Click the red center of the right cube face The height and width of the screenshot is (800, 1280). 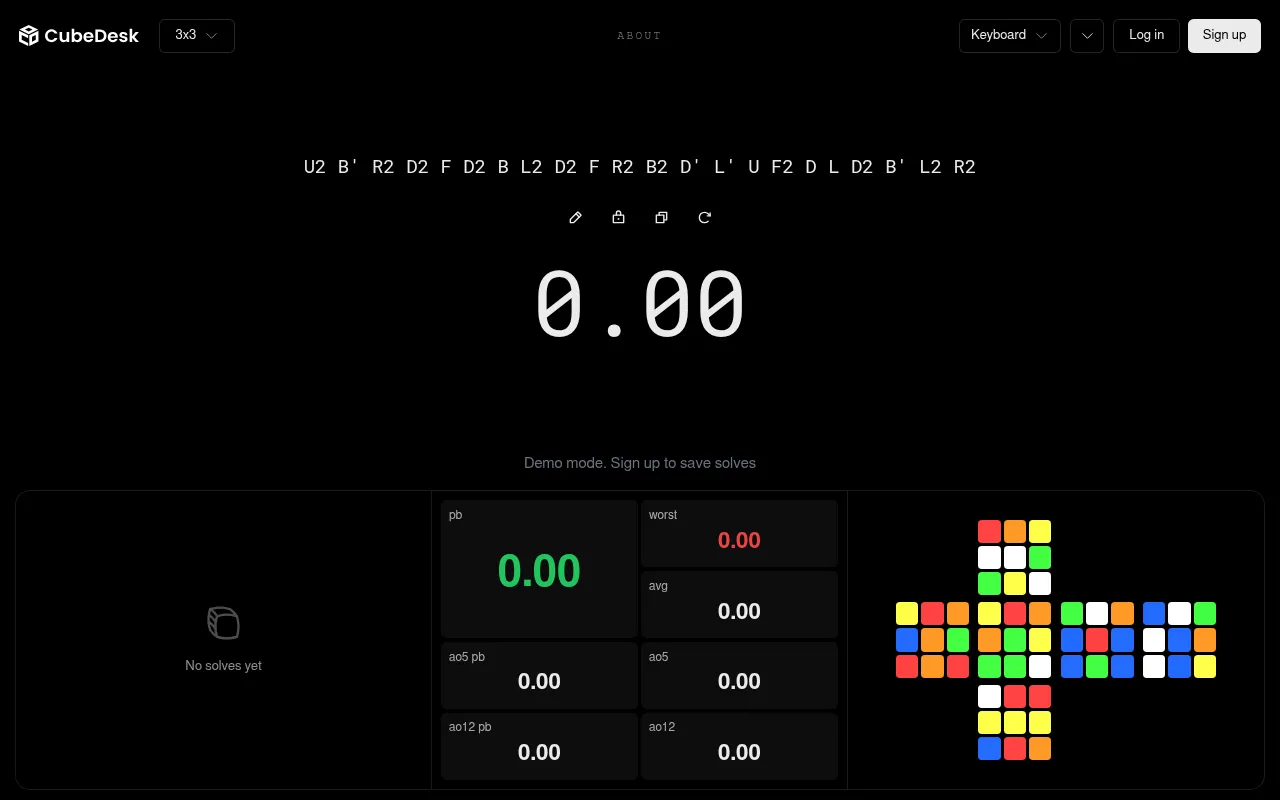pyautogui.click(x=1097, y=640)
